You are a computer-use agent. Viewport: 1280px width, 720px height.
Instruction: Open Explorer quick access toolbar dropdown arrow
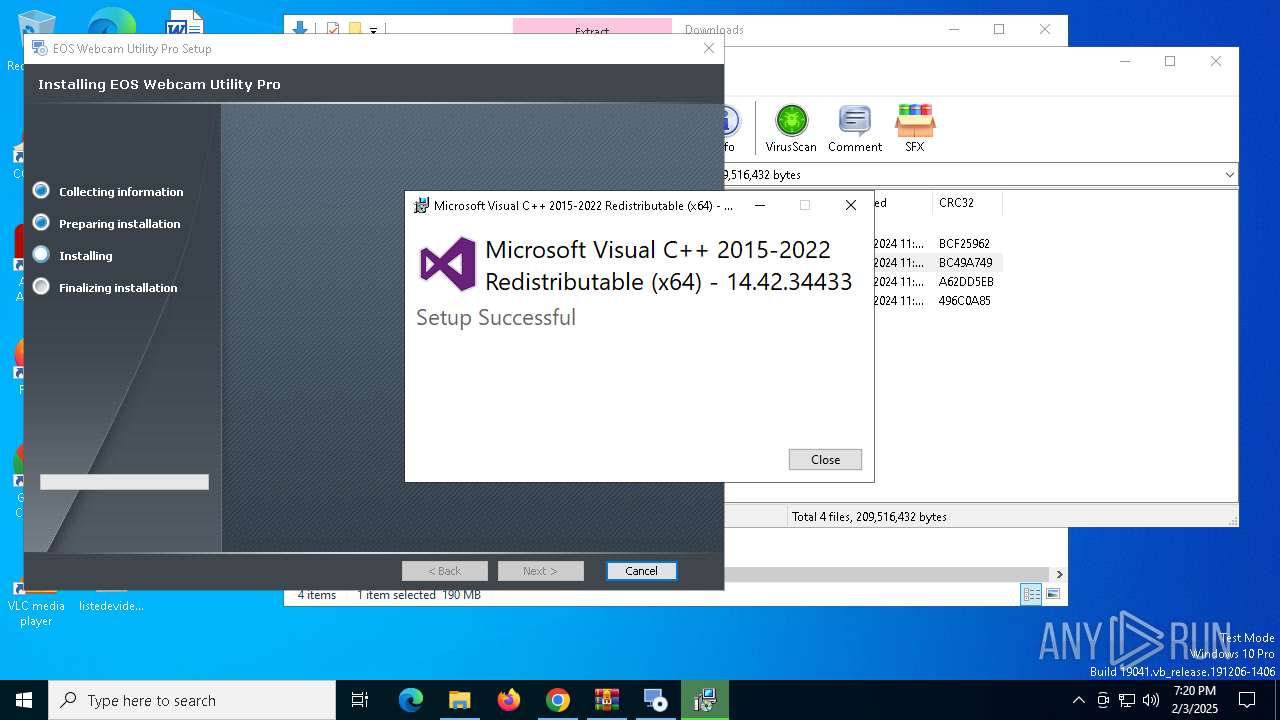(373, 30)
